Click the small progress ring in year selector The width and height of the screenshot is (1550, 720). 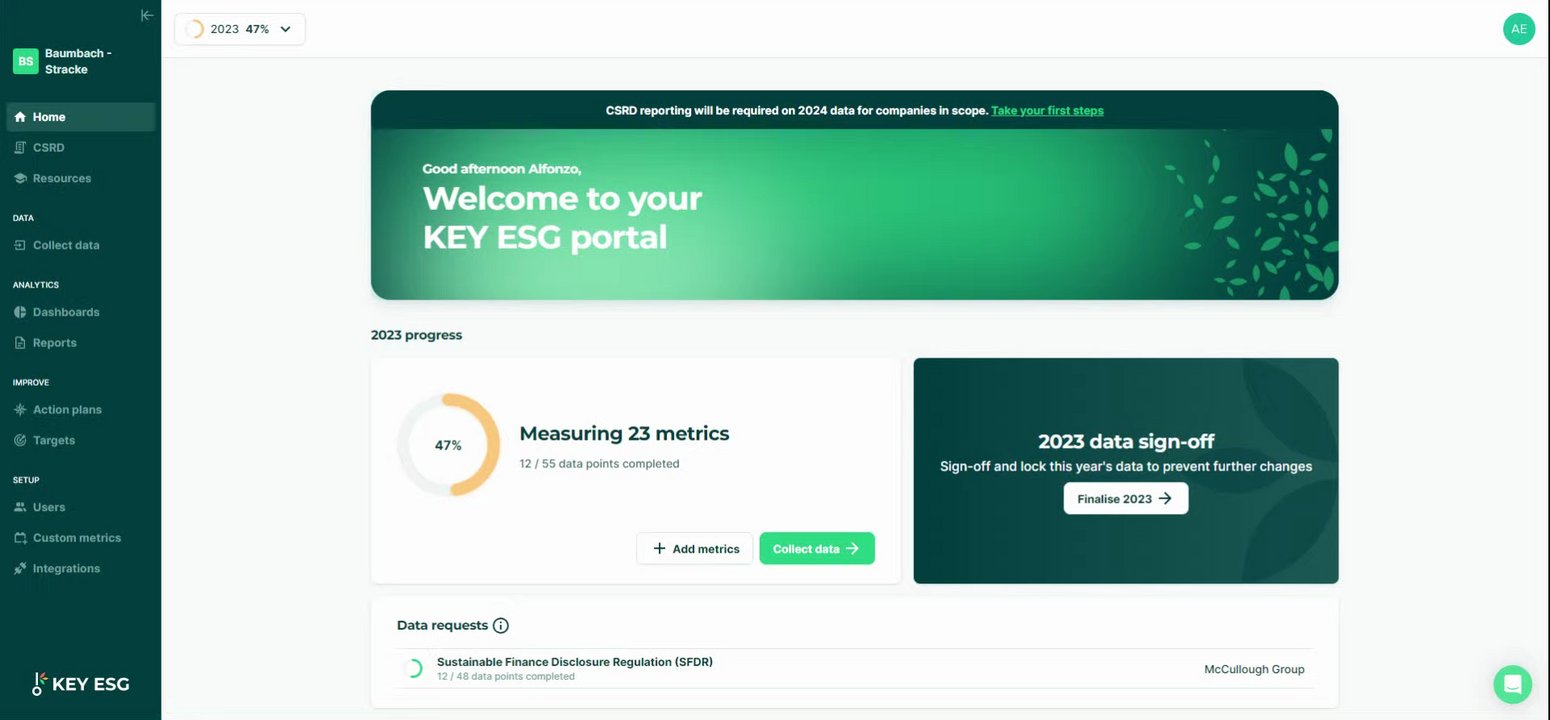tap(194, 29)
